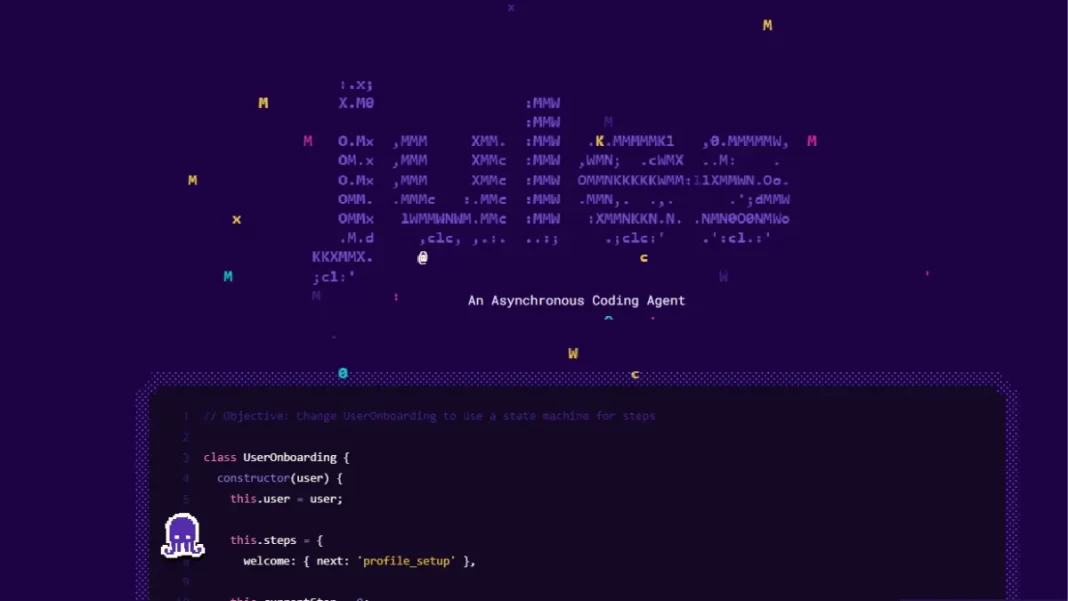Click the @ glyph inside the ASCII logo
Viewport: 1068px width, 601px height.
422,257
